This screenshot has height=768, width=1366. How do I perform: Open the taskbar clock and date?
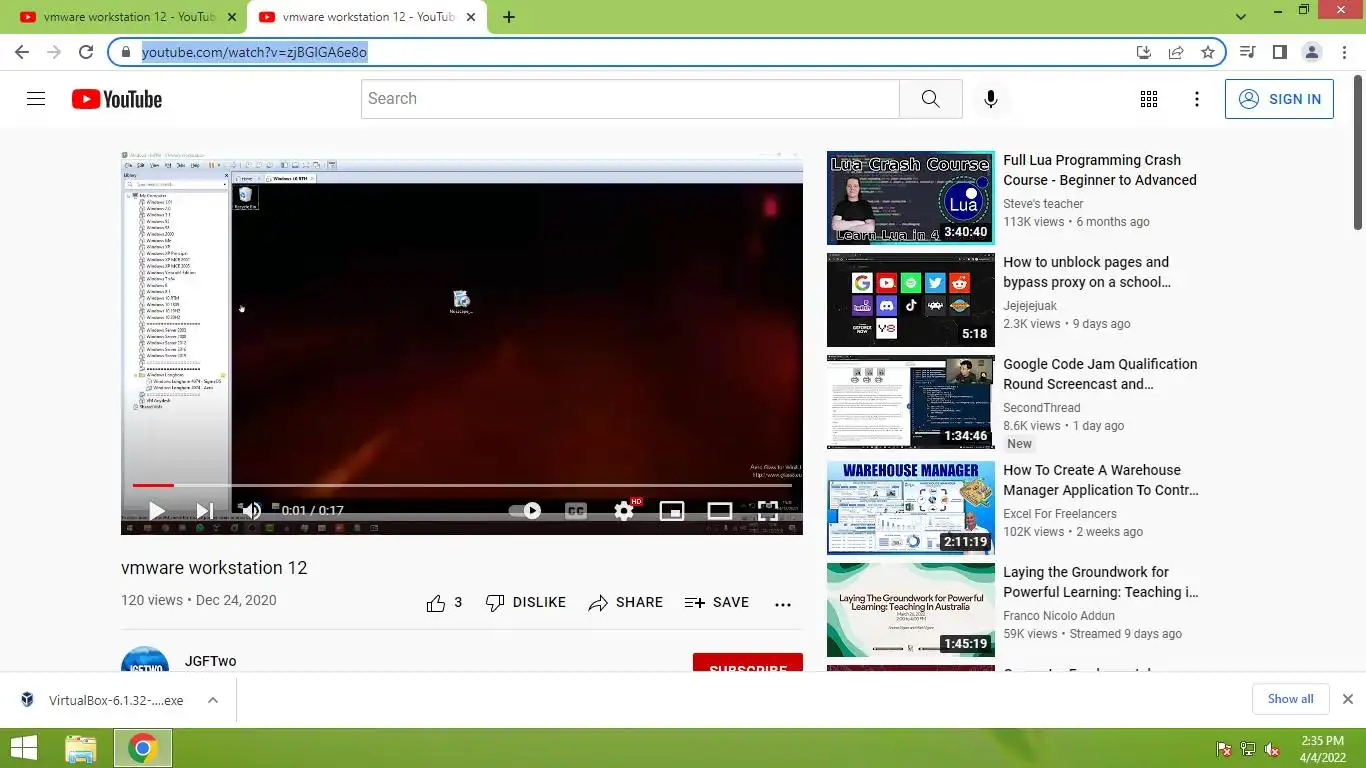[x=1321, y=748]
